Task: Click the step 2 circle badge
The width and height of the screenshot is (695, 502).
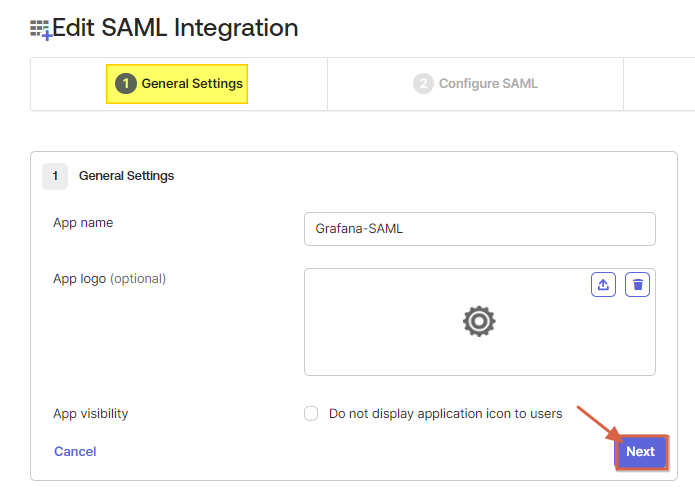Action: pyautogui.click(x=423, y=84)
